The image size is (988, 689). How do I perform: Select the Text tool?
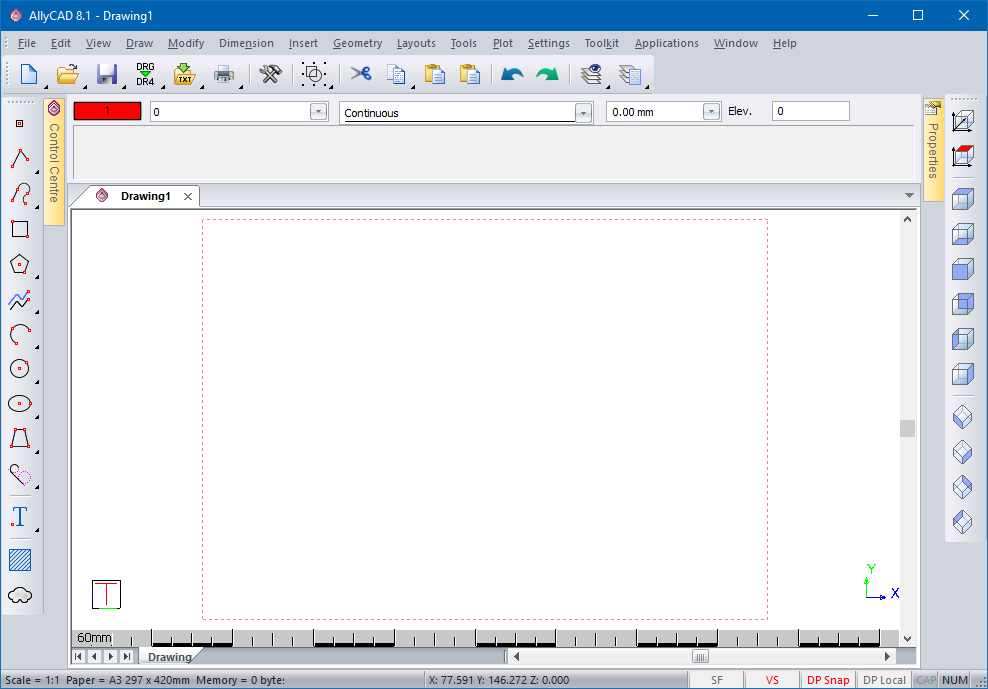[x=20, y=517]
